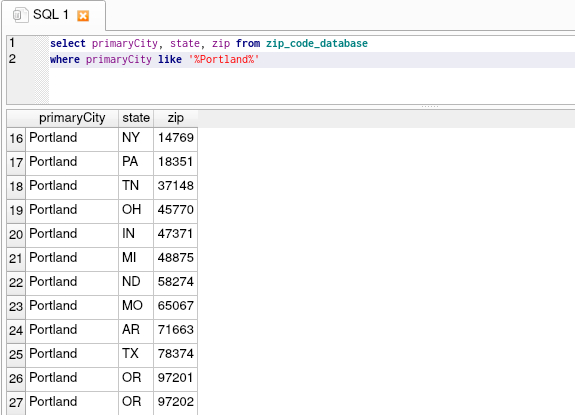Select the Portland cell in row 18

click(72, 186)
